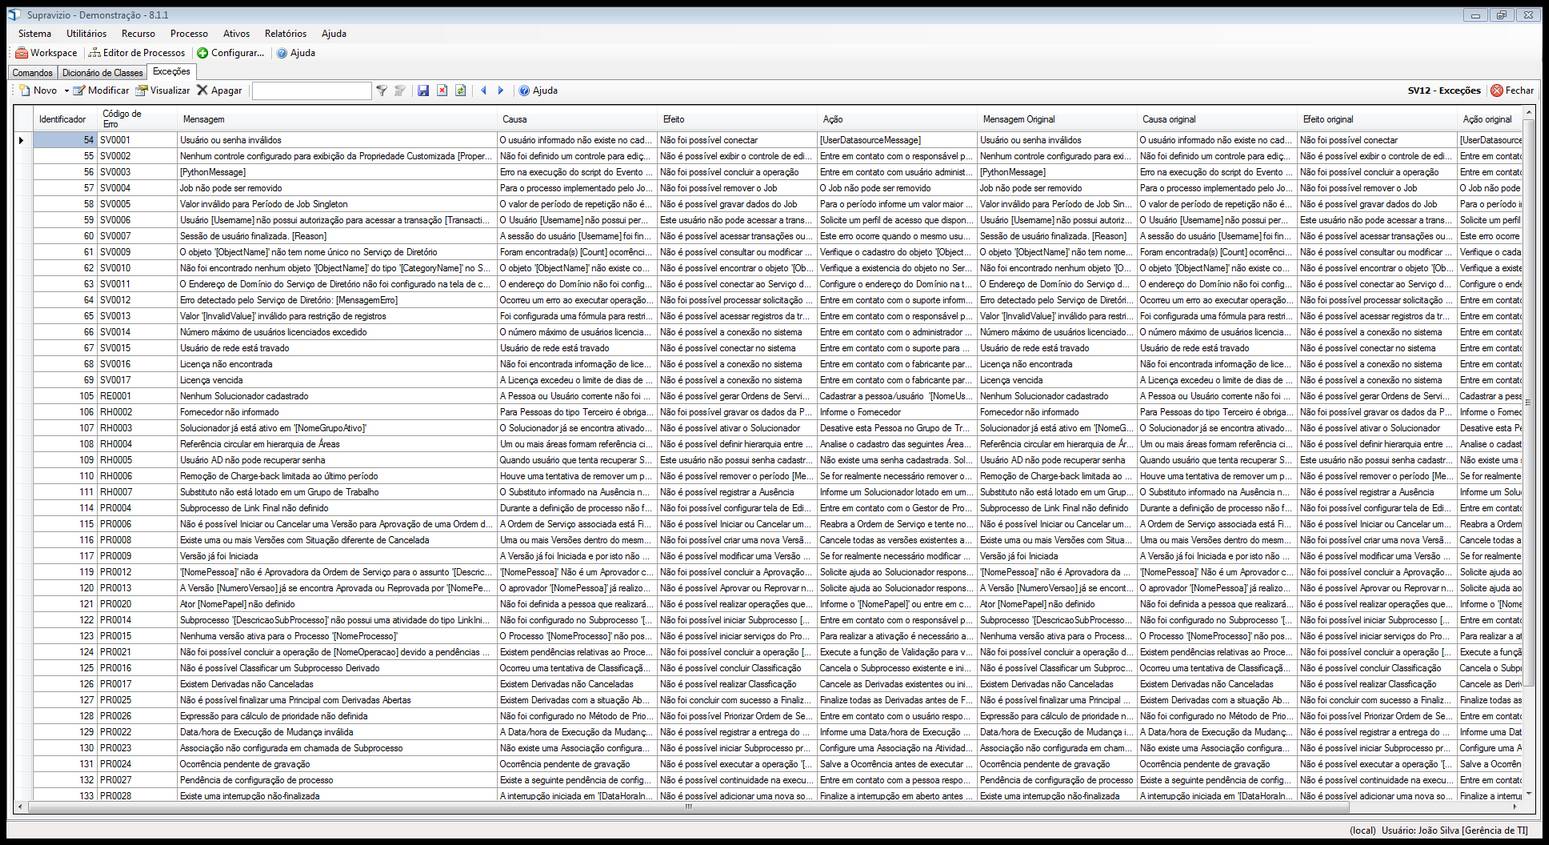This screenshot has height=845, width=1549.
Task: Open the Sistema menu
Action: point(35,33)
